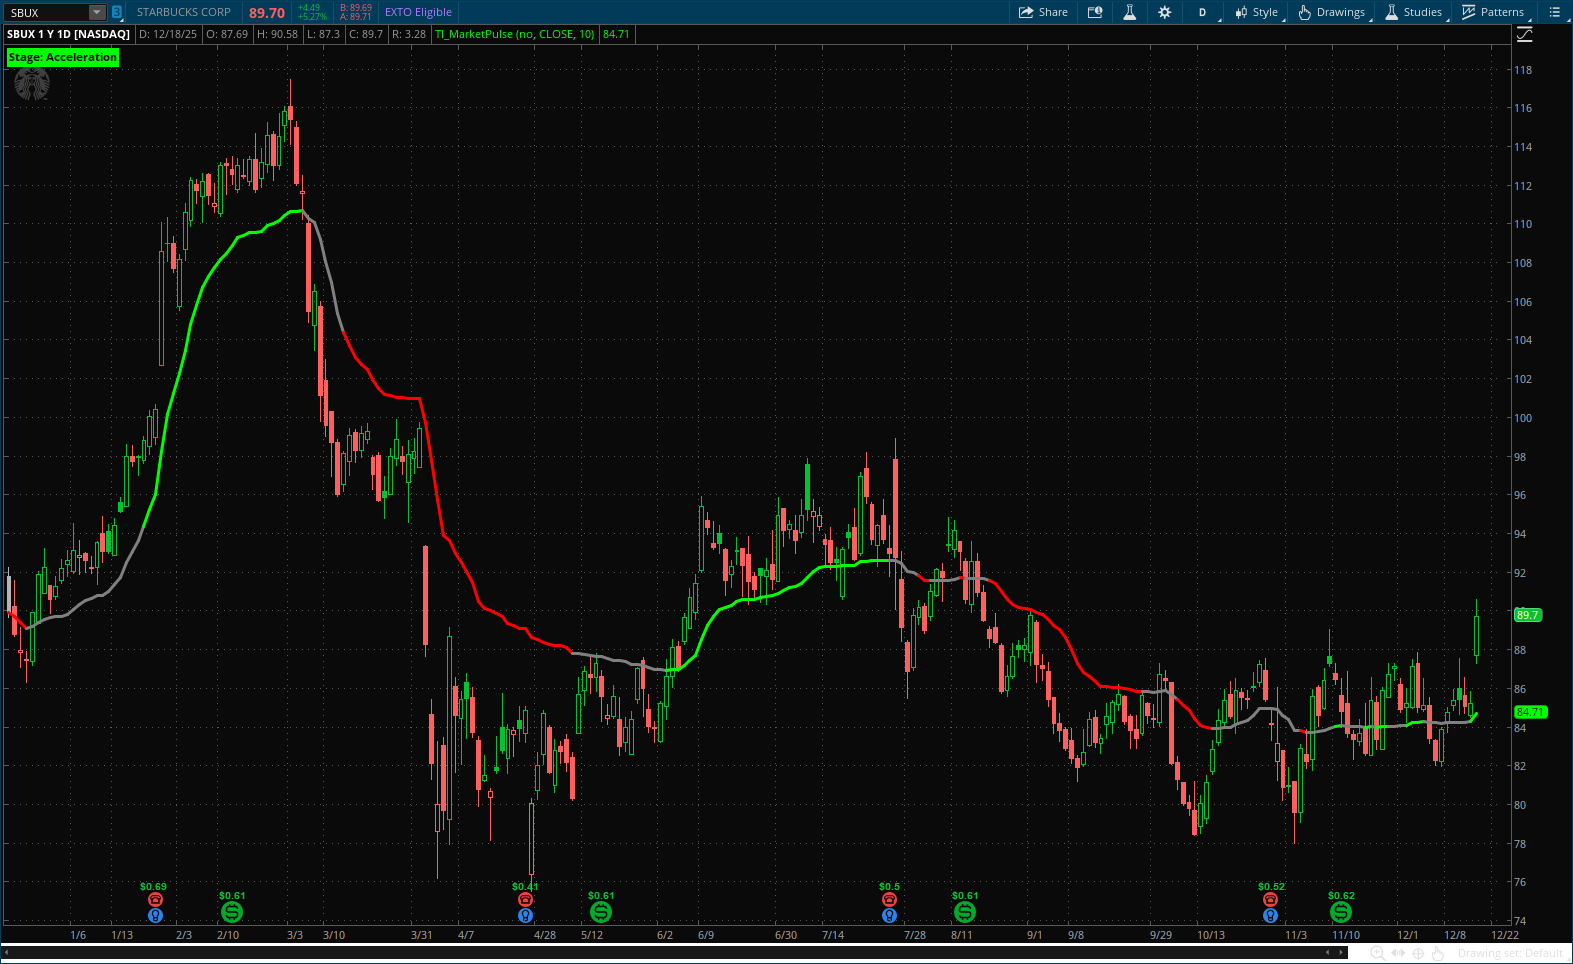Click the SBUX symbol input field
Image resolution: width=1573 pixels, height=964 pixels.
pos(46,12)
